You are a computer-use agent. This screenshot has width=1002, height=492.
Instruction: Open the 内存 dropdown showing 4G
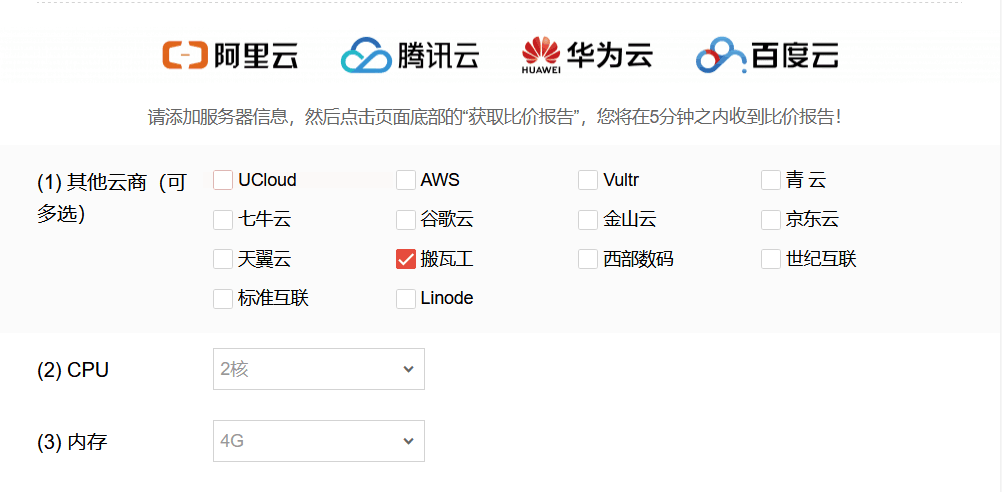319,441
